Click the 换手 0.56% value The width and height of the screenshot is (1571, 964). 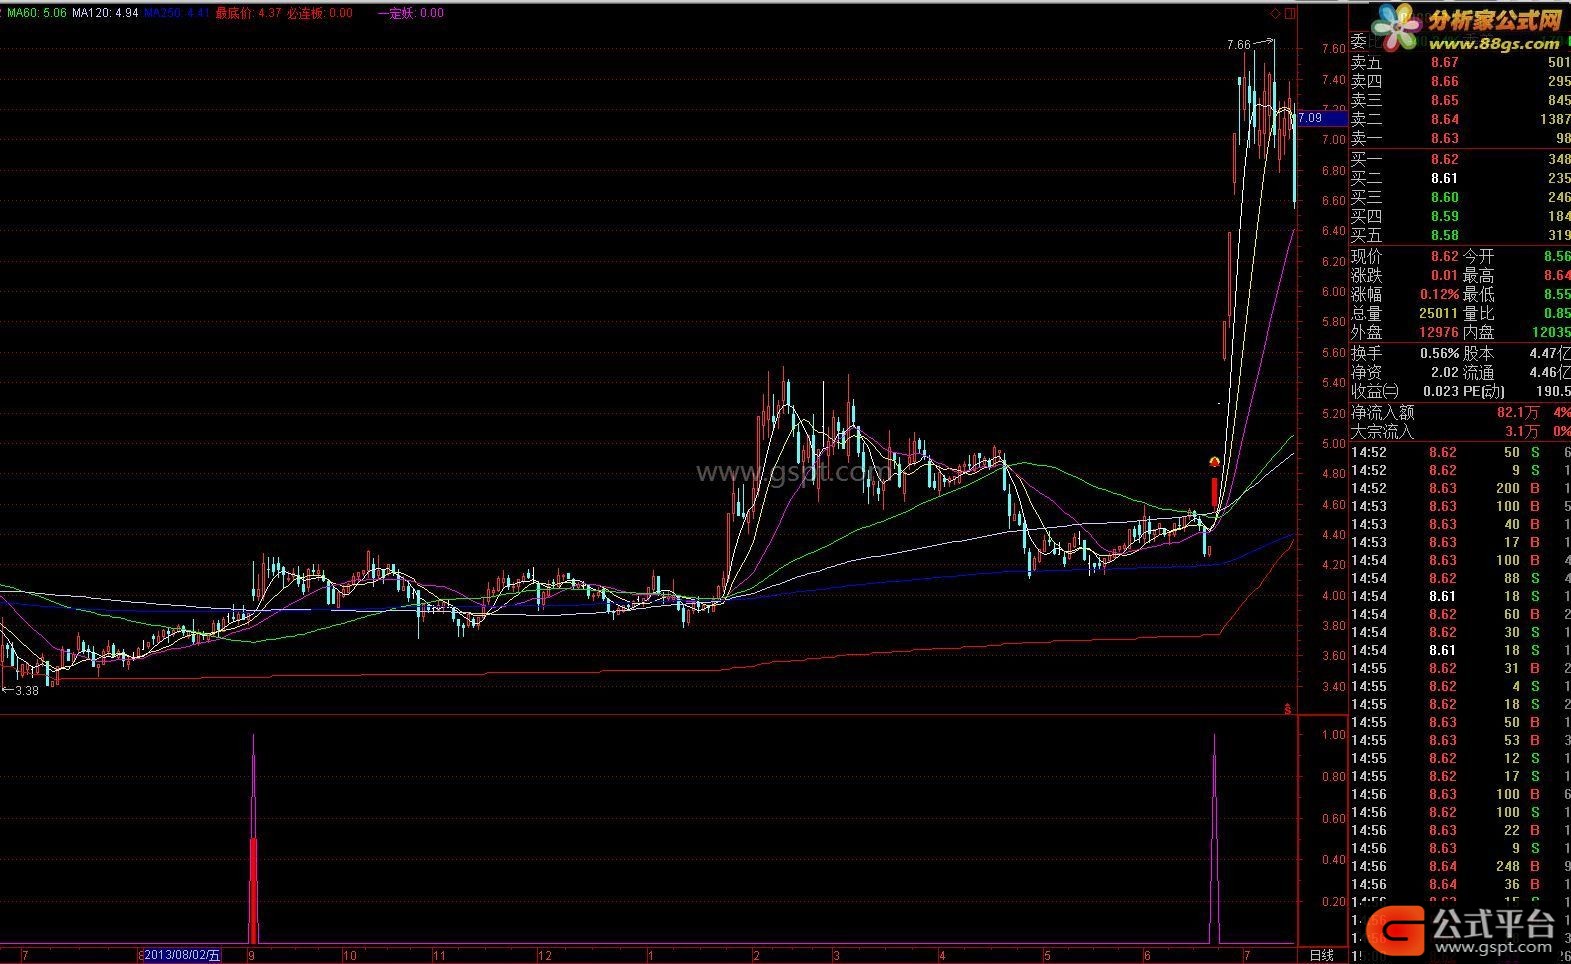1440,353
